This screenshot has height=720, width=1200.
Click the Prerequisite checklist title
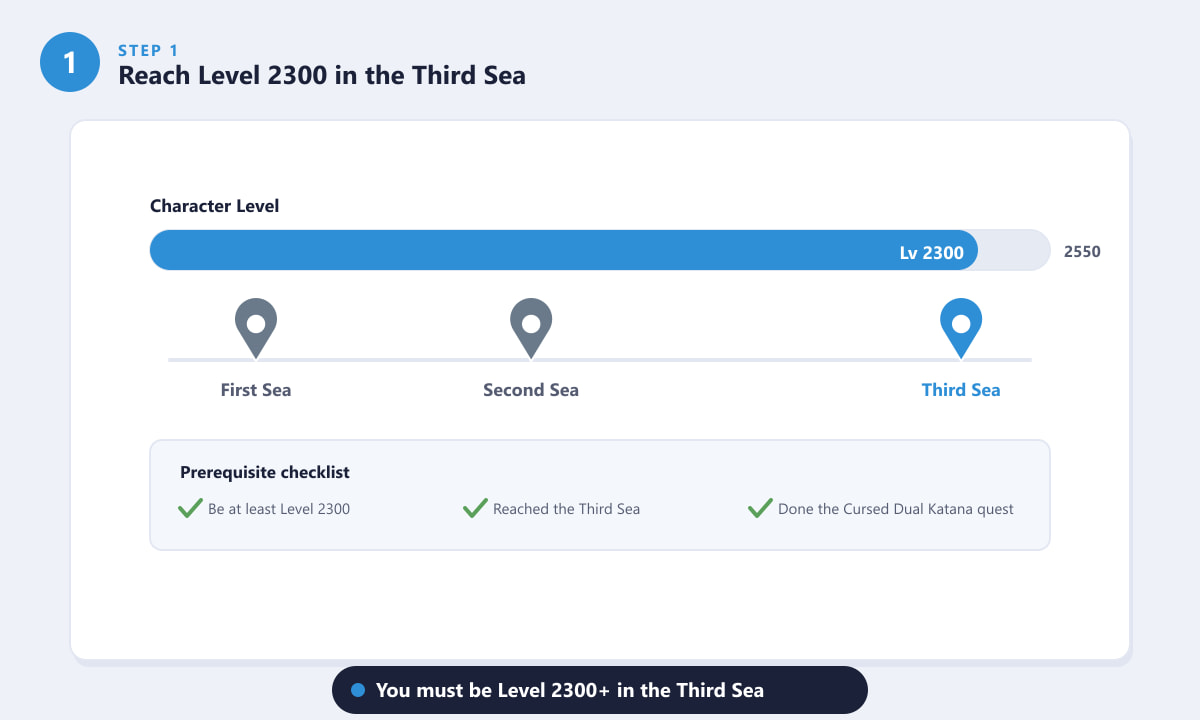click(265, 472)
